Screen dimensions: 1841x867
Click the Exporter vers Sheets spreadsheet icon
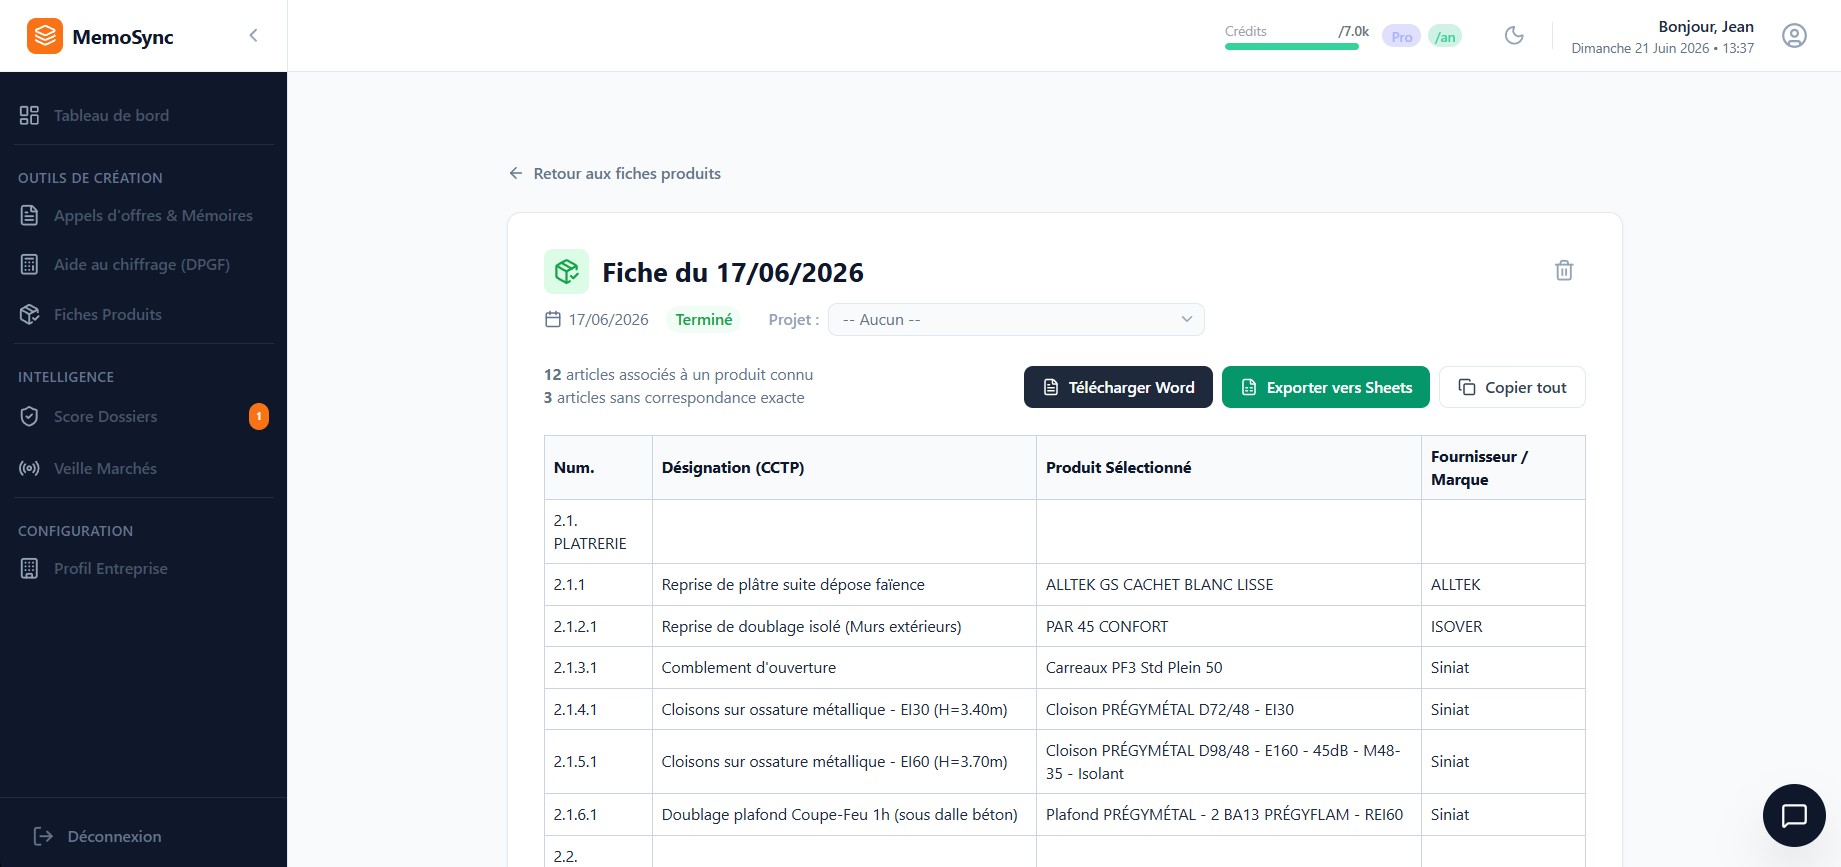click(1249, 387)
